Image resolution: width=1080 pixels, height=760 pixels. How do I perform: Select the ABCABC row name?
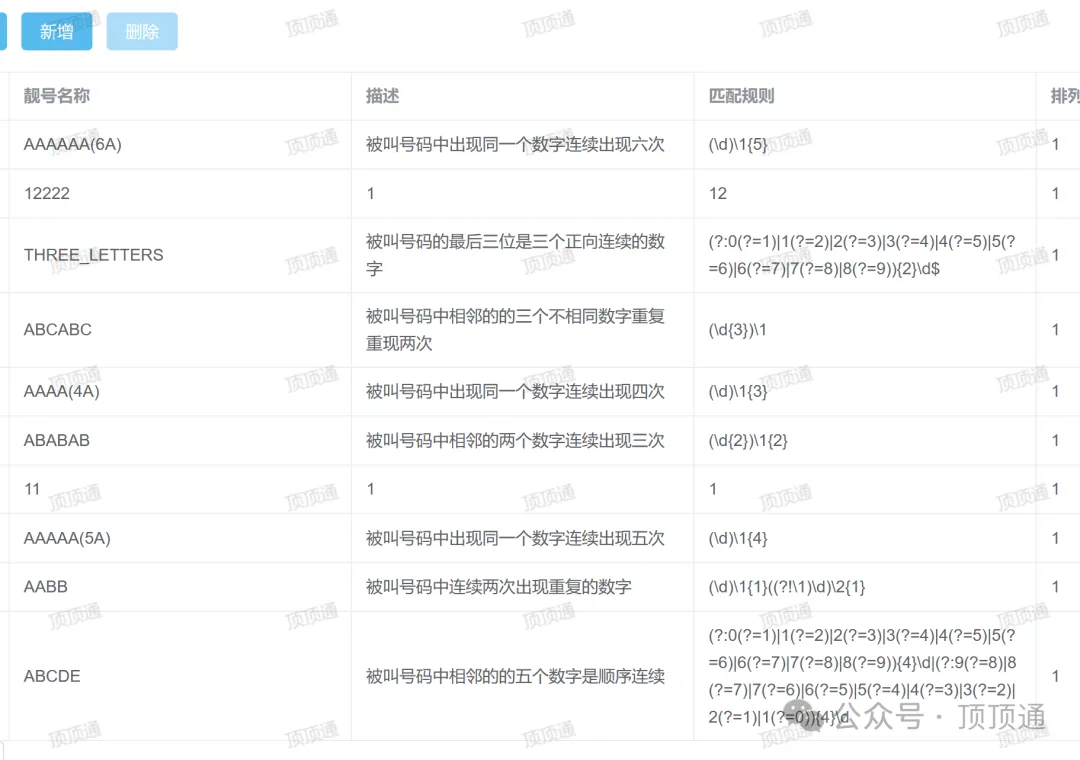tap(58, 330)
